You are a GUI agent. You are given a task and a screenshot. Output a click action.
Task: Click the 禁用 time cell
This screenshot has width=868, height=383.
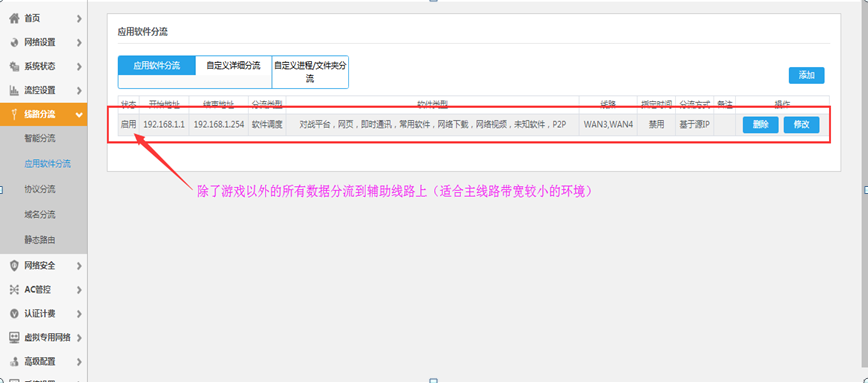657,125
